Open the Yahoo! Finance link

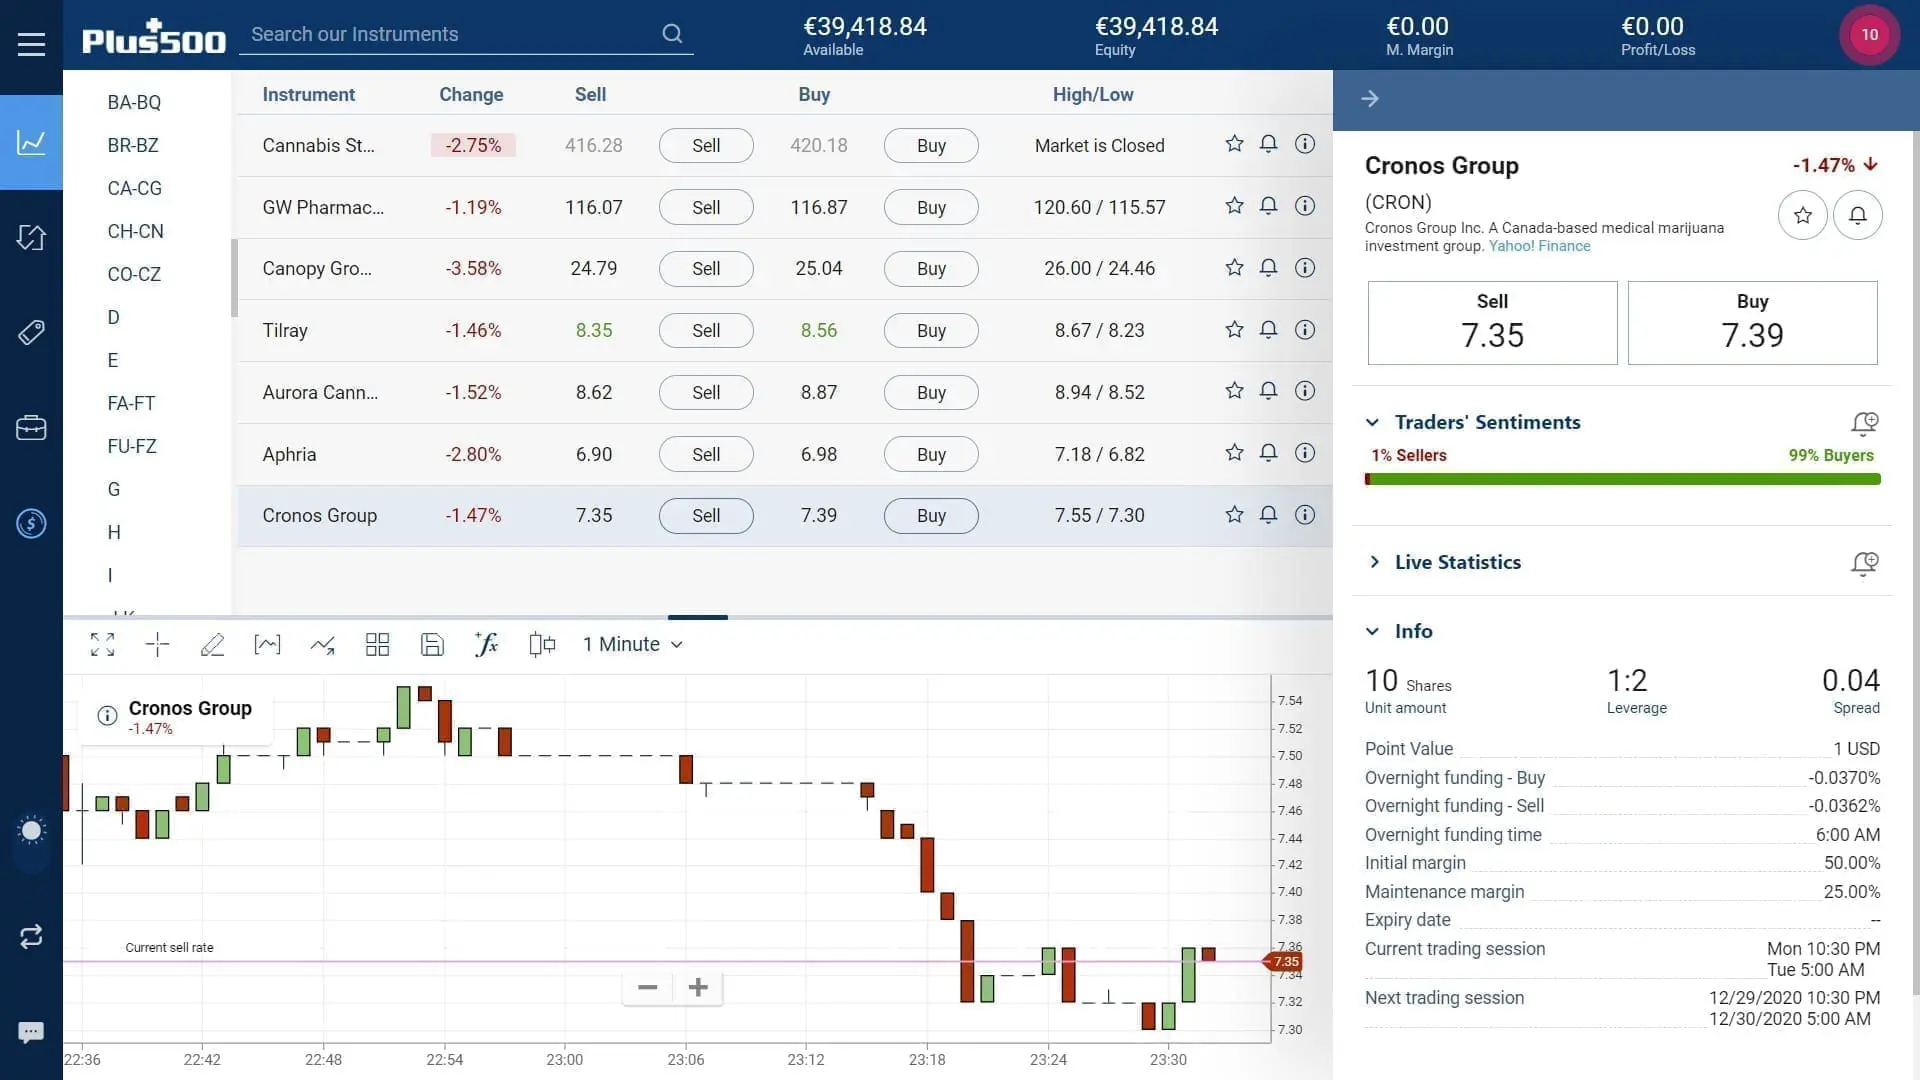[1539, 246]
